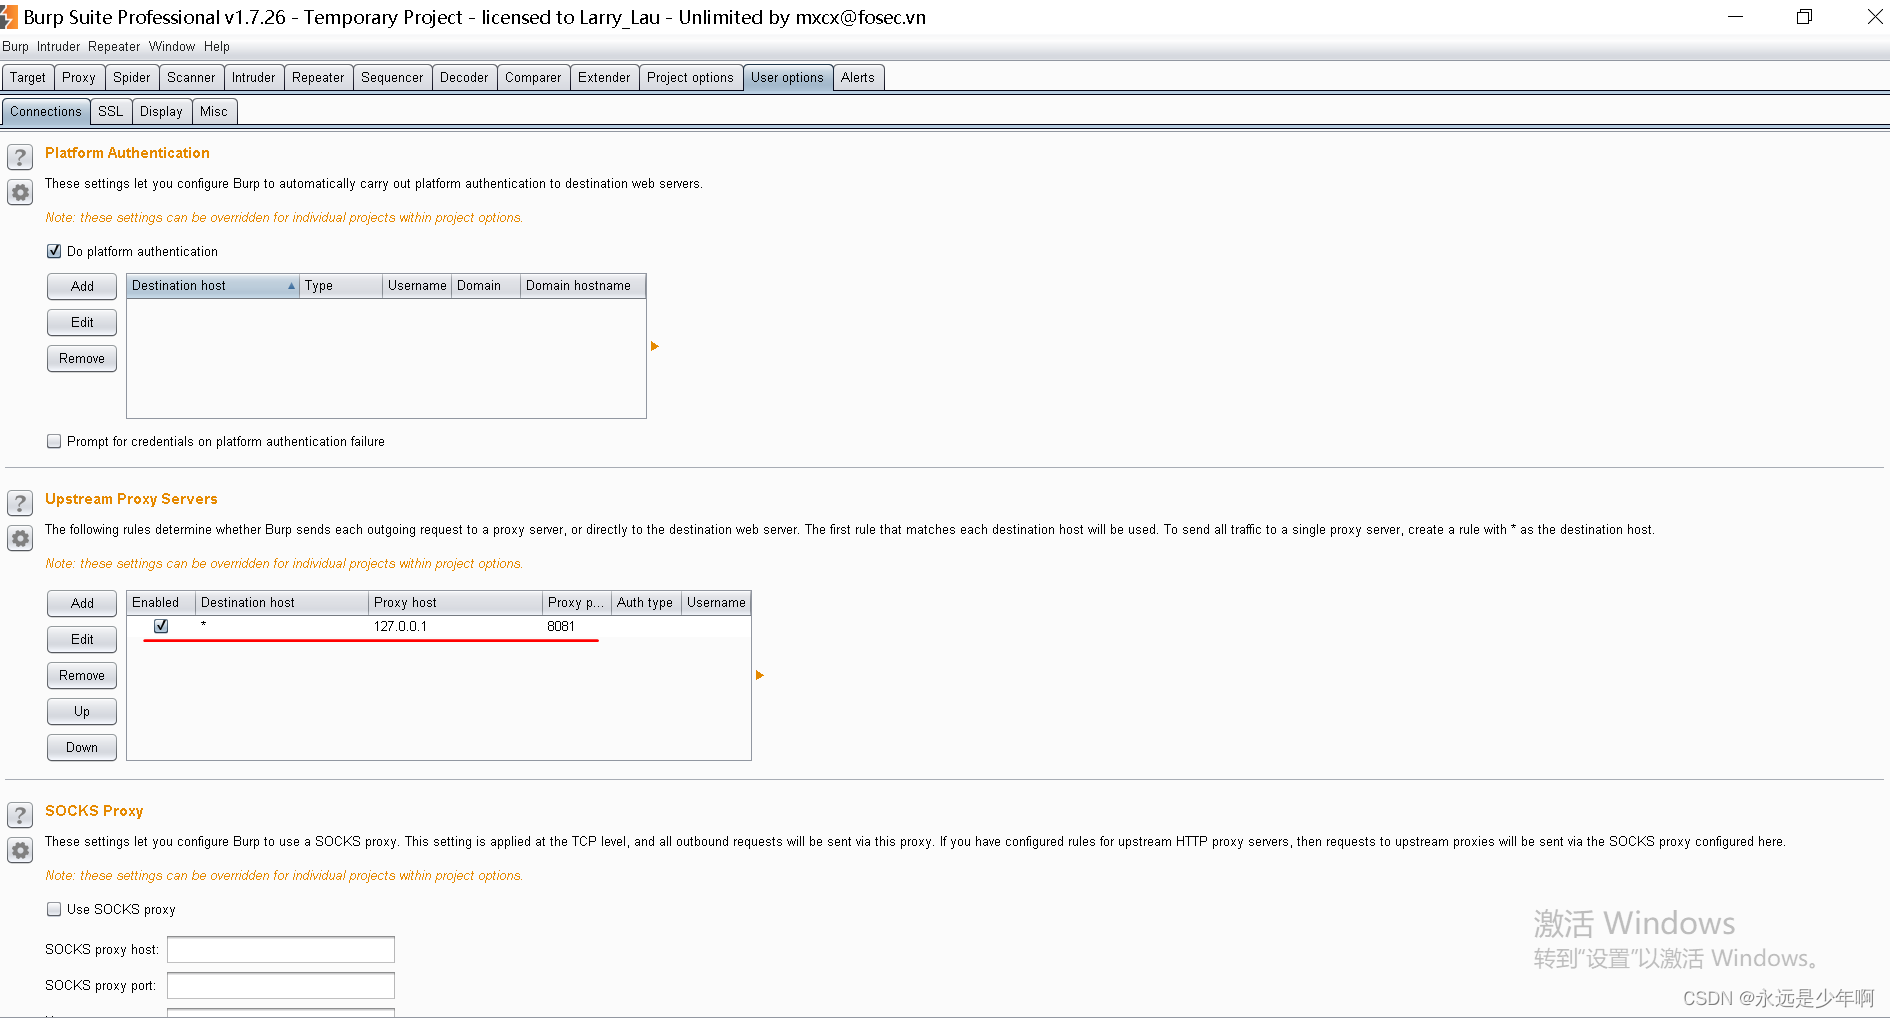
Task: Select the * destination host cell
Action: click(282, 626)
